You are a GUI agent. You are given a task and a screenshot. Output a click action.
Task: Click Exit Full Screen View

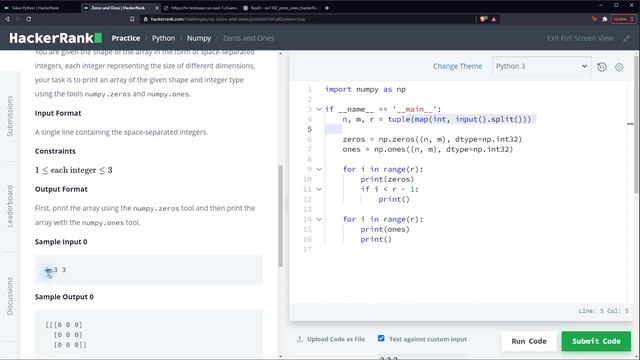point(580,38)
